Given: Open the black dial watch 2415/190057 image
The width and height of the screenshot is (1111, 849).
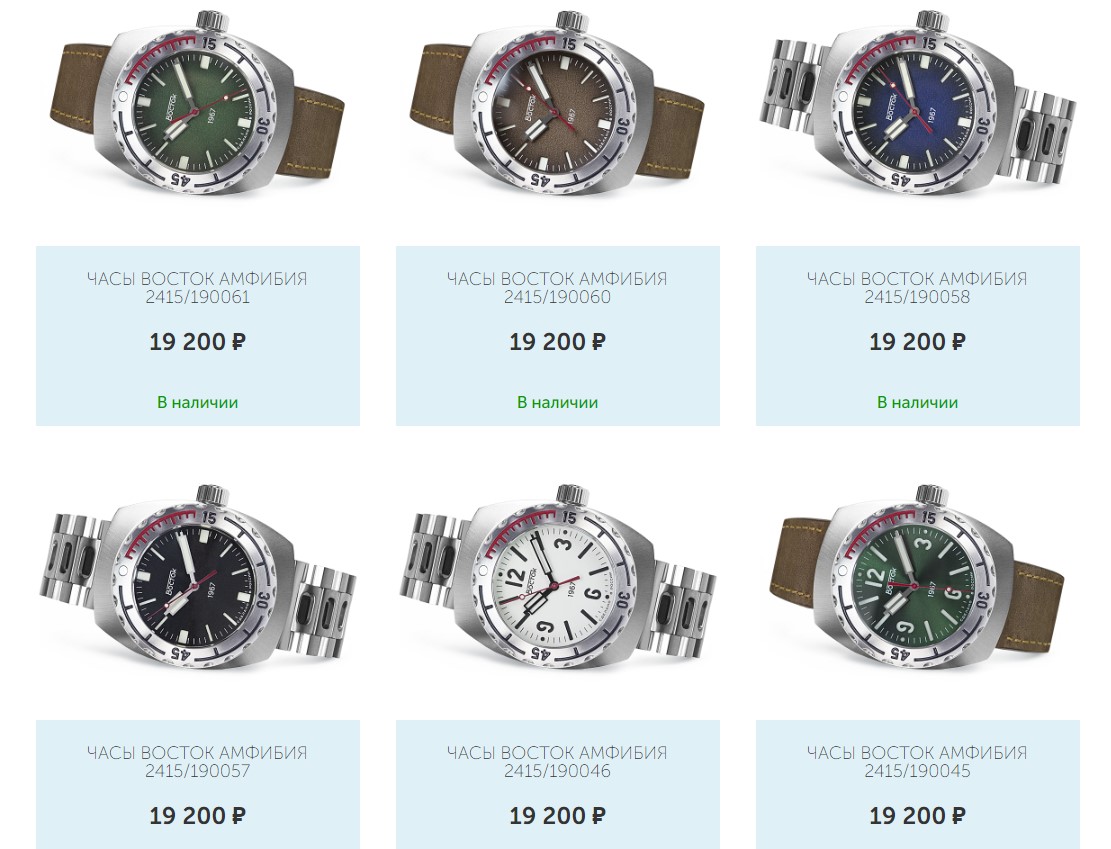Looking at the screenshot, I should click(197, 578).
